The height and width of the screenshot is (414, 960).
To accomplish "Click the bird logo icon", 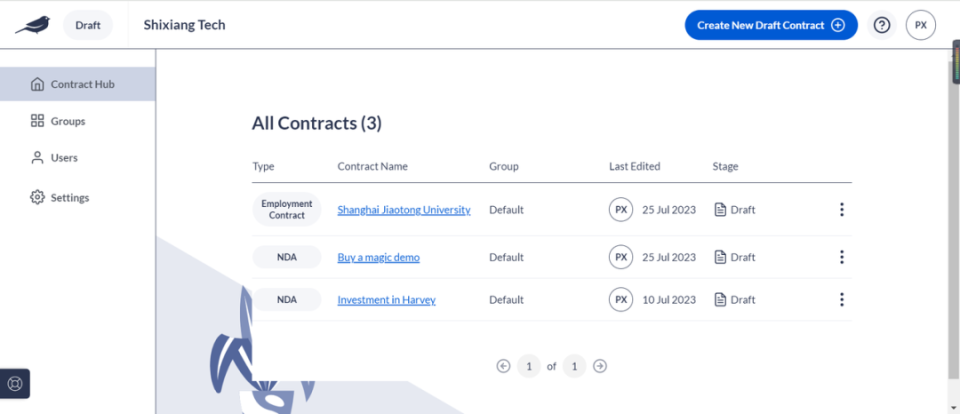I will pyautogui.click(x=32, y=24).
